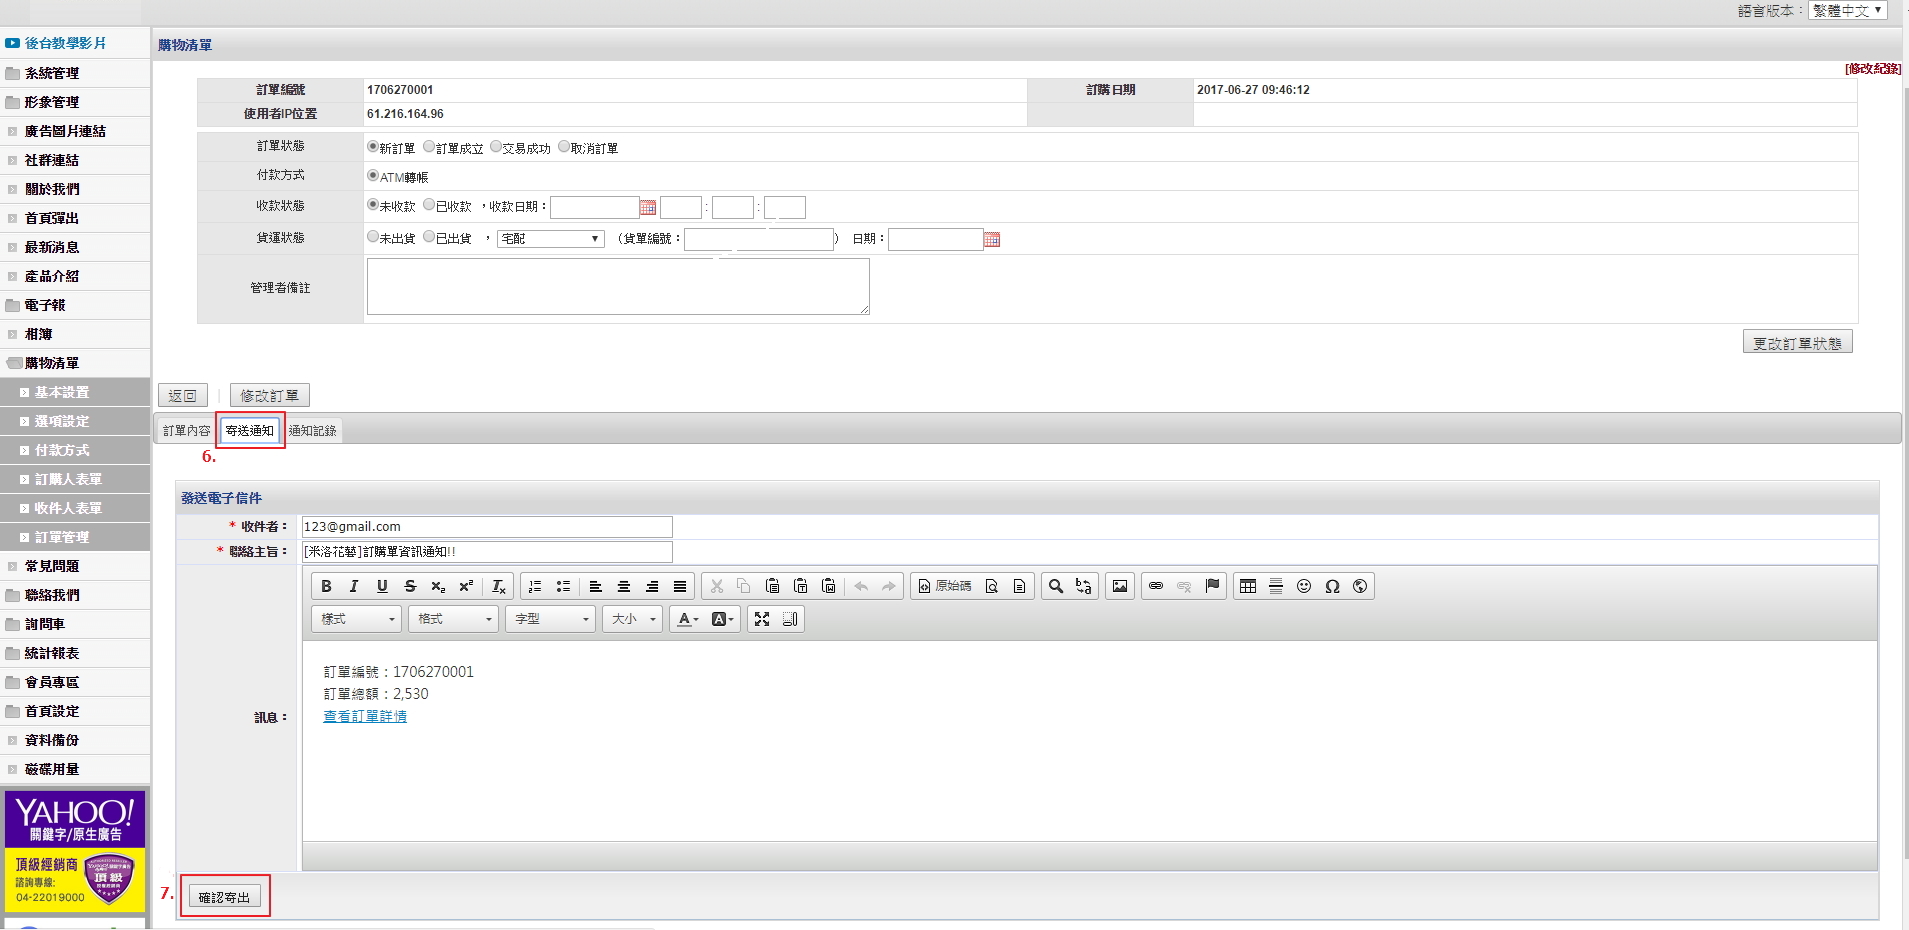
Task: Open the 宅配 shipping method dropdown
Action: point(551,239)
